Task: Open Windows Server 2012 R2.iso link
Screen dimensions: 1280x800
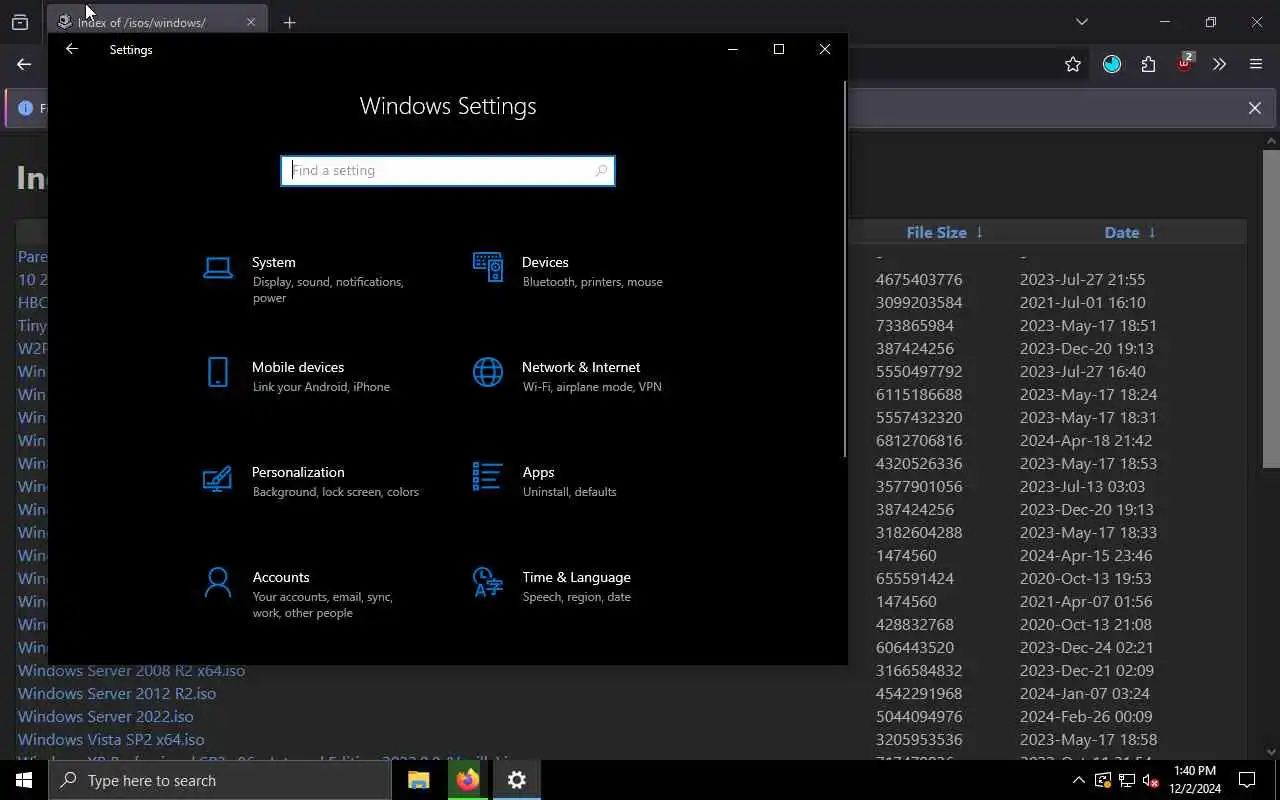Action: 117,693
